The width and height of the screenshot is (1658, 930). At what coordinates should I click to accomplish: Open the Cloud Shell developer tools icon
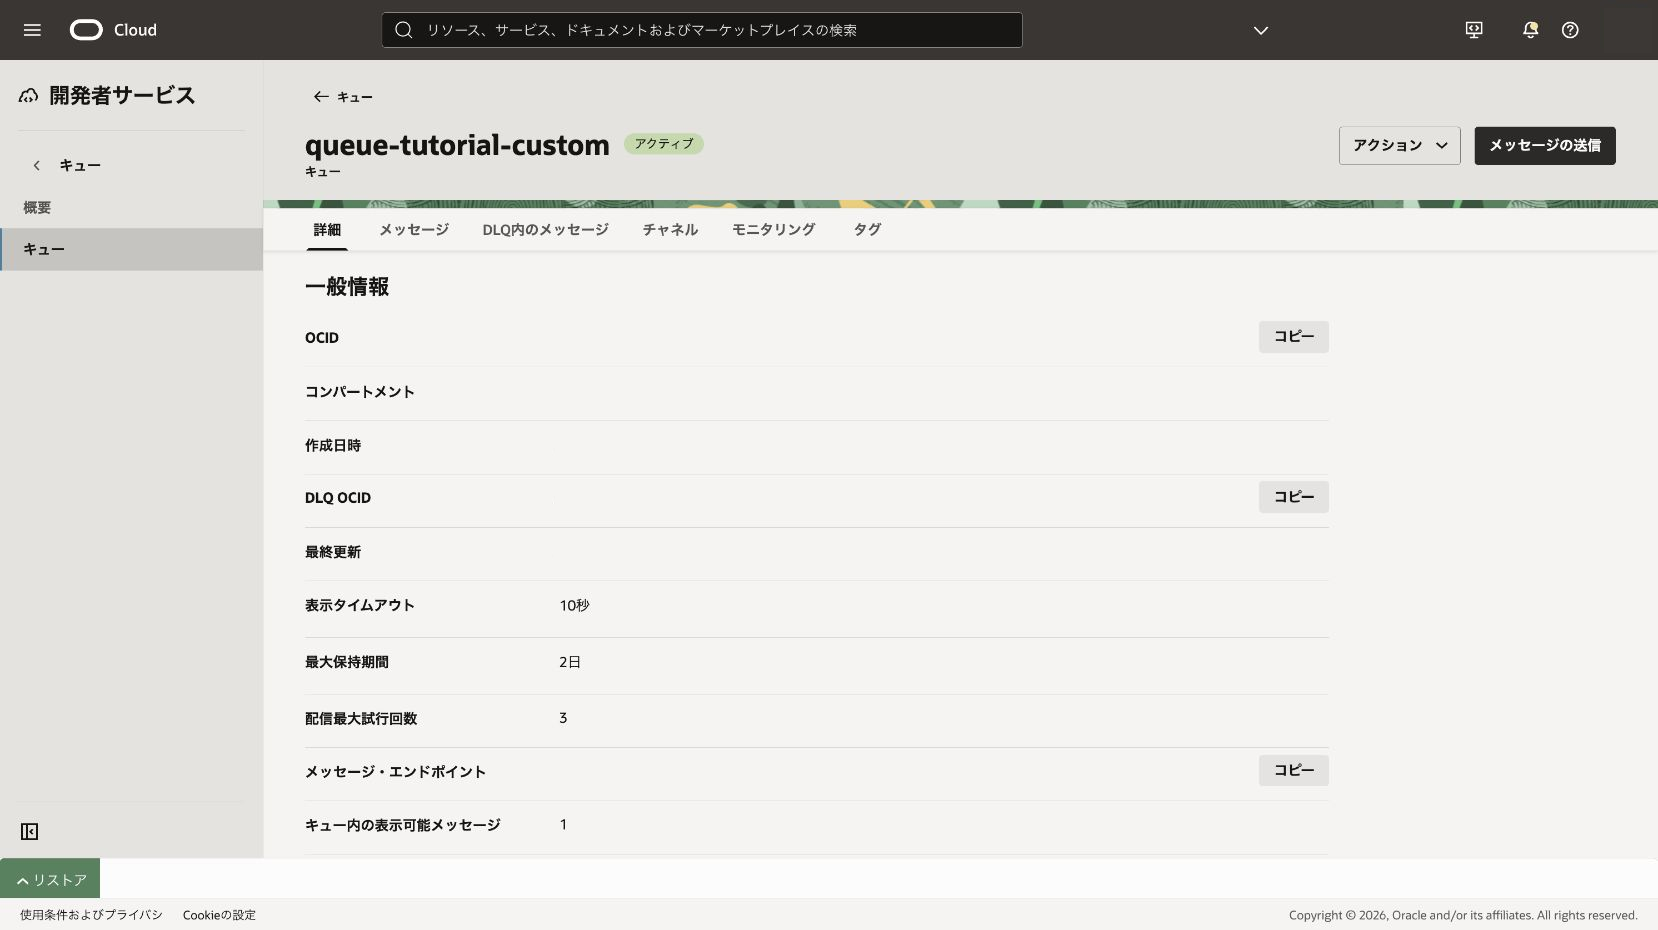(x=1474, y=30)
